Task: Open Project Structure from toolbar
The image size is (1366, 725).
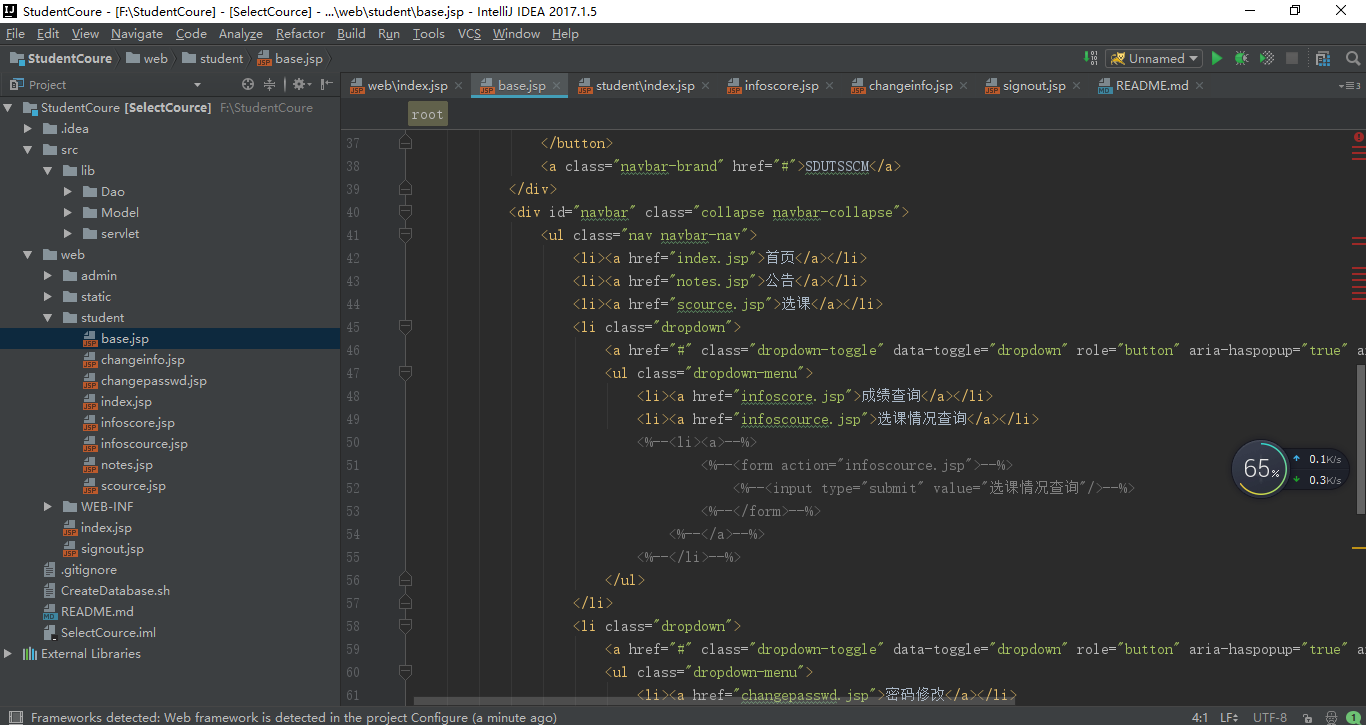Action: point(1323,58)
